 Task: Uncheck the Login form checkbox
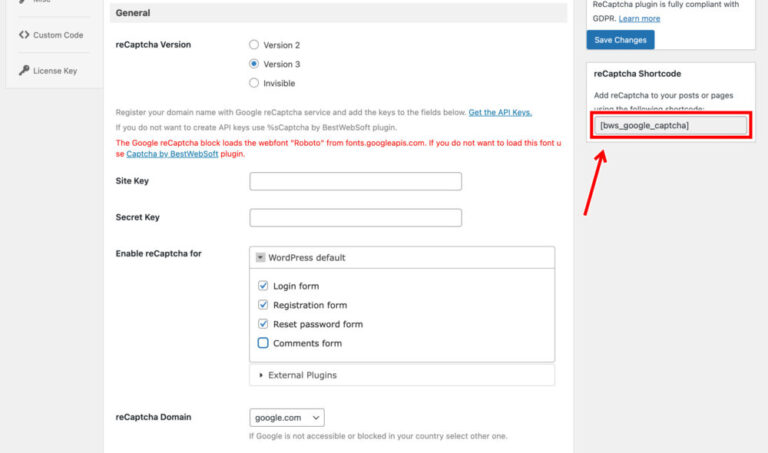click(x=263, y=286)
